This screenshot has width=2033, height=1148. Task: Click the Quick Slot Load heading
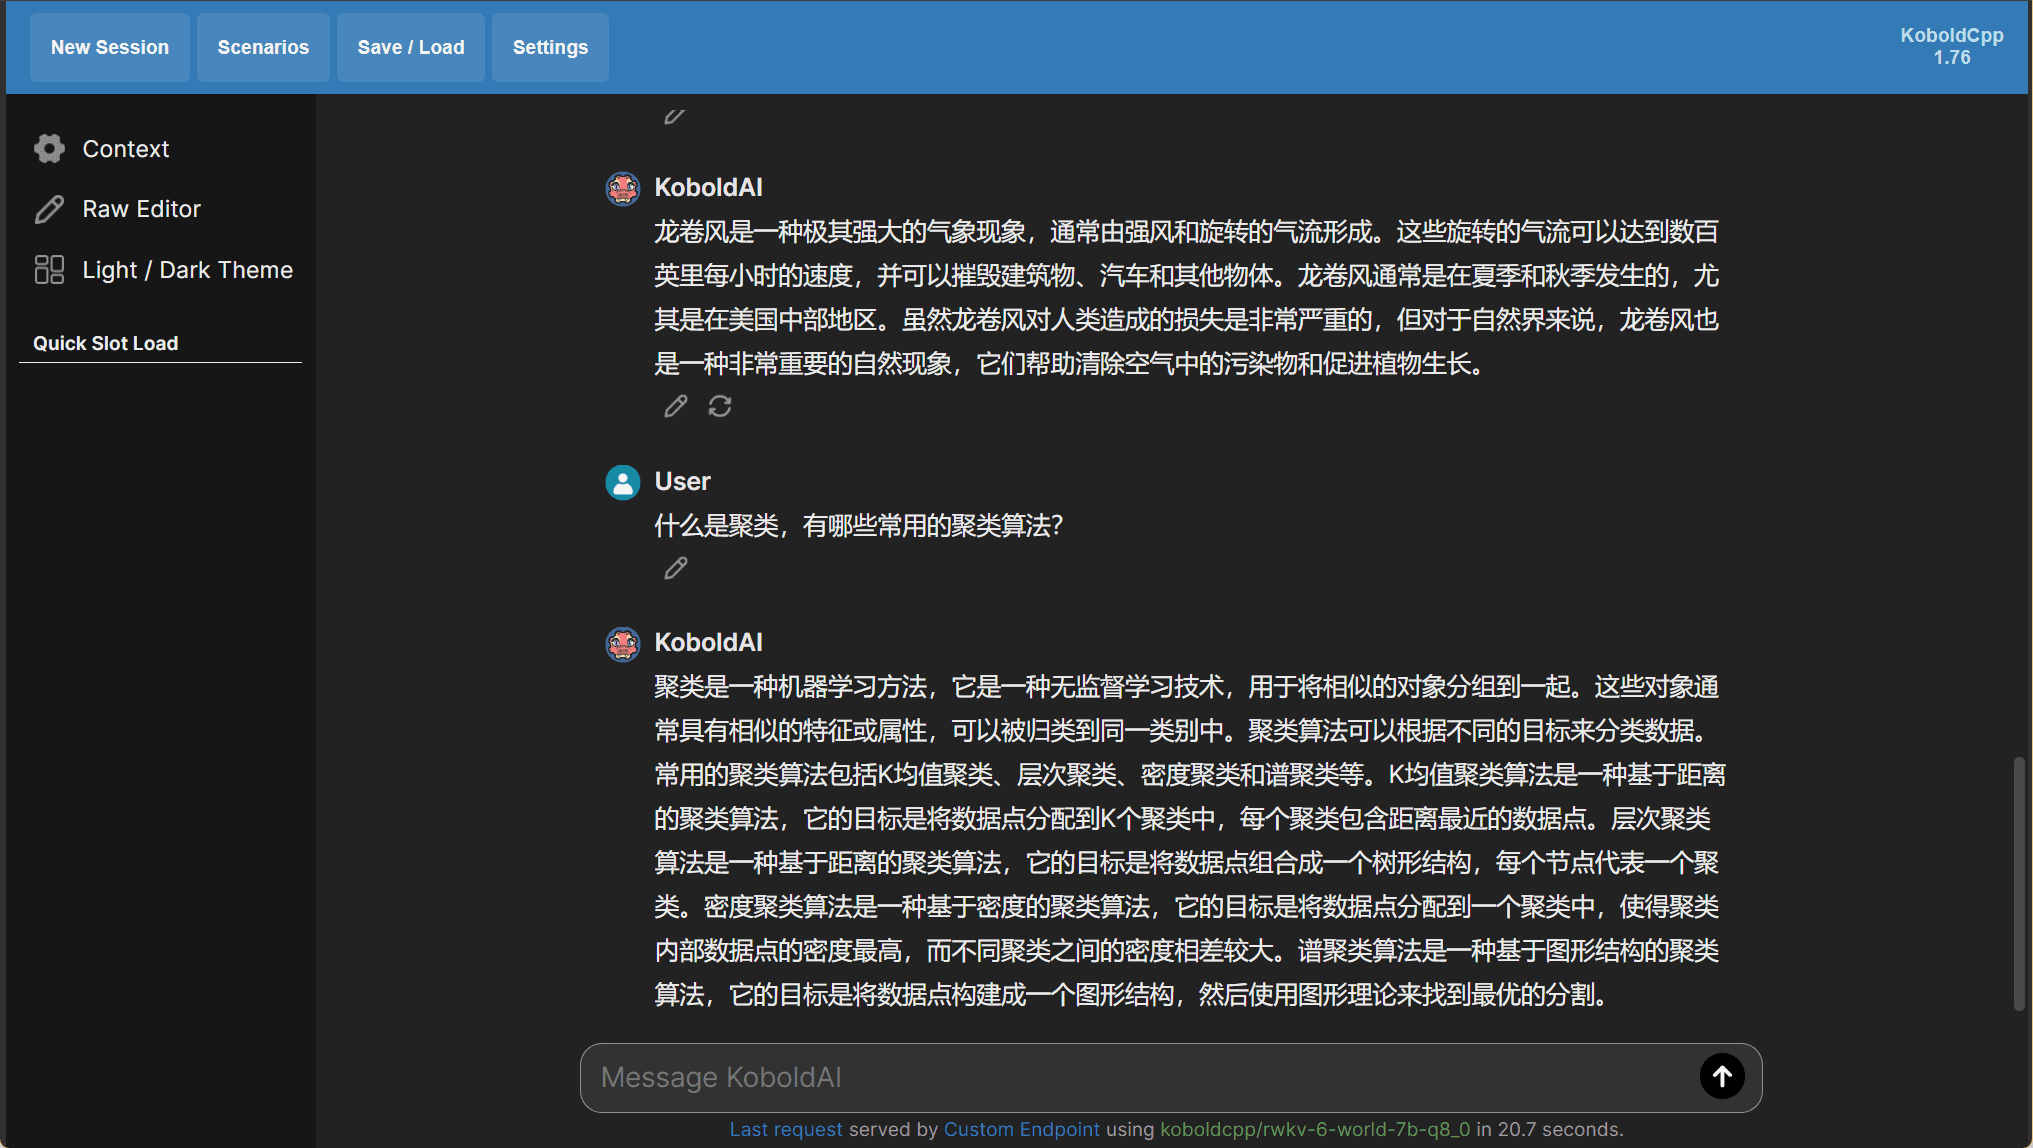[106, 343]
